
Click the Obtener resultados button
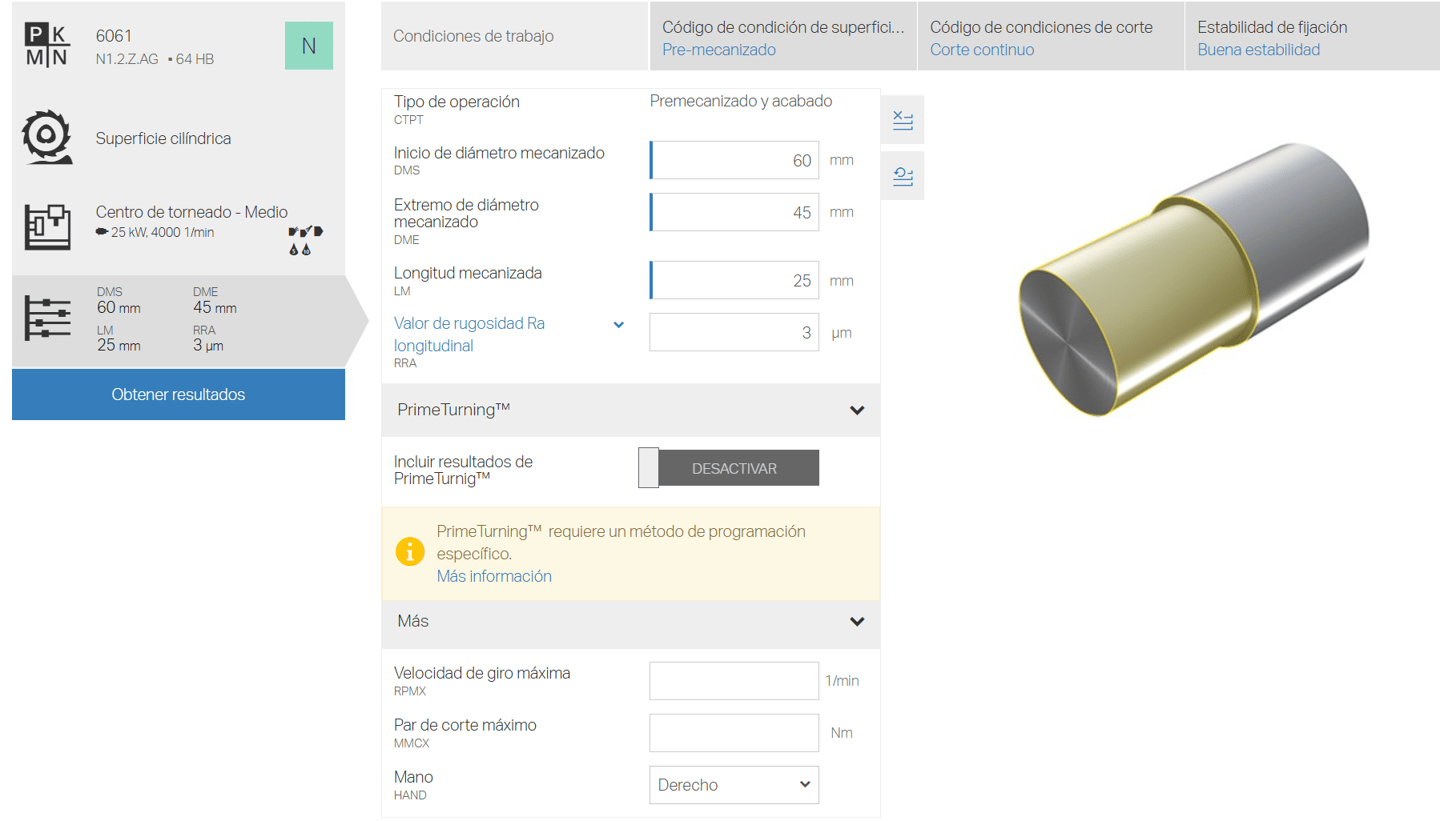click(178, 394)
